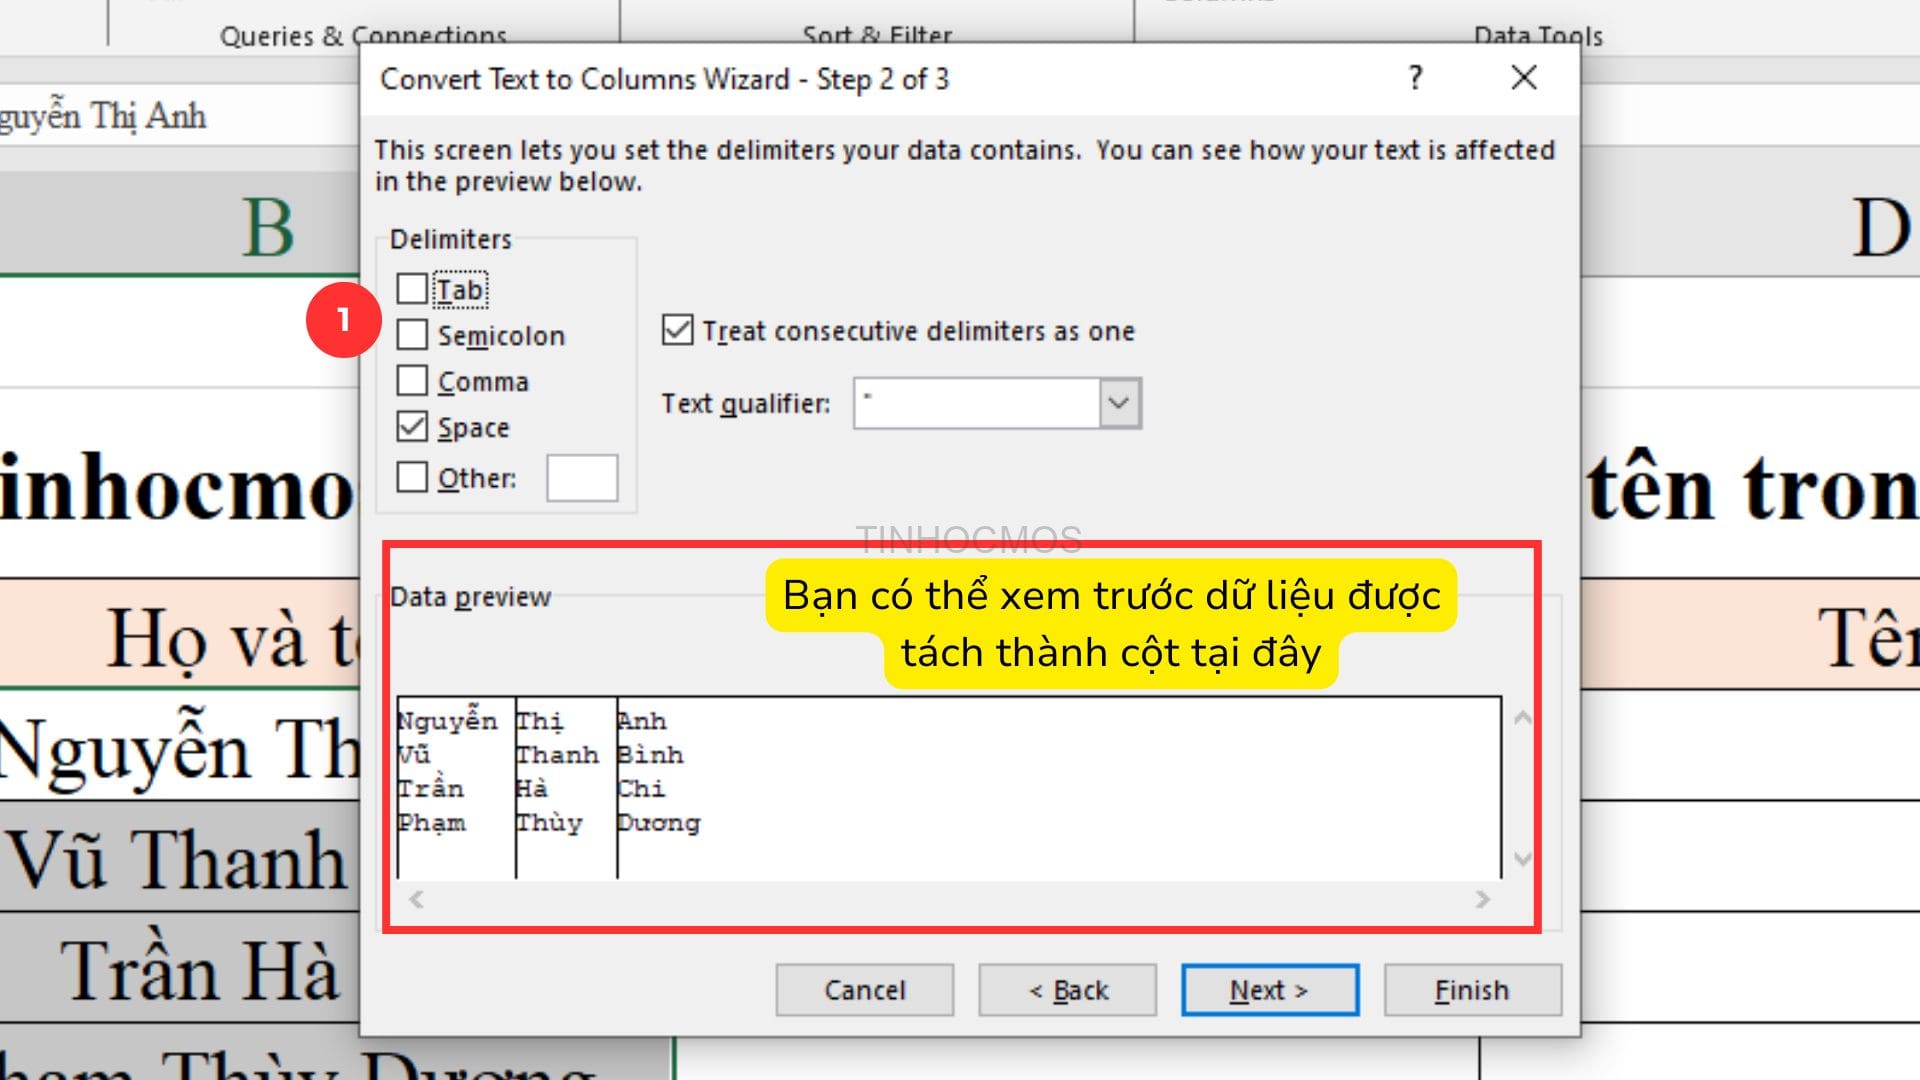Click the Excel formula bar text
The height and width of the screenshot is (1080, 1920).
coord(103,116)
